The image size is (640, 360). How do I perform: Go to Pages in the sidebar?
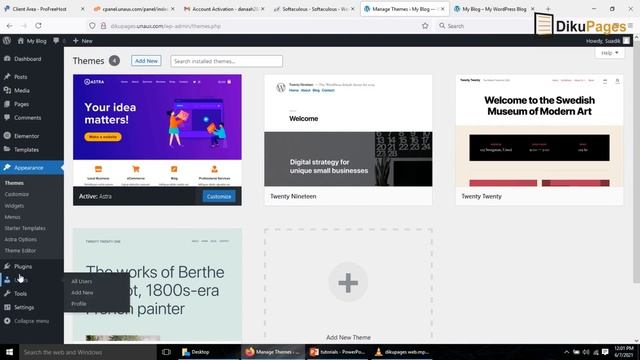[21, 104]
